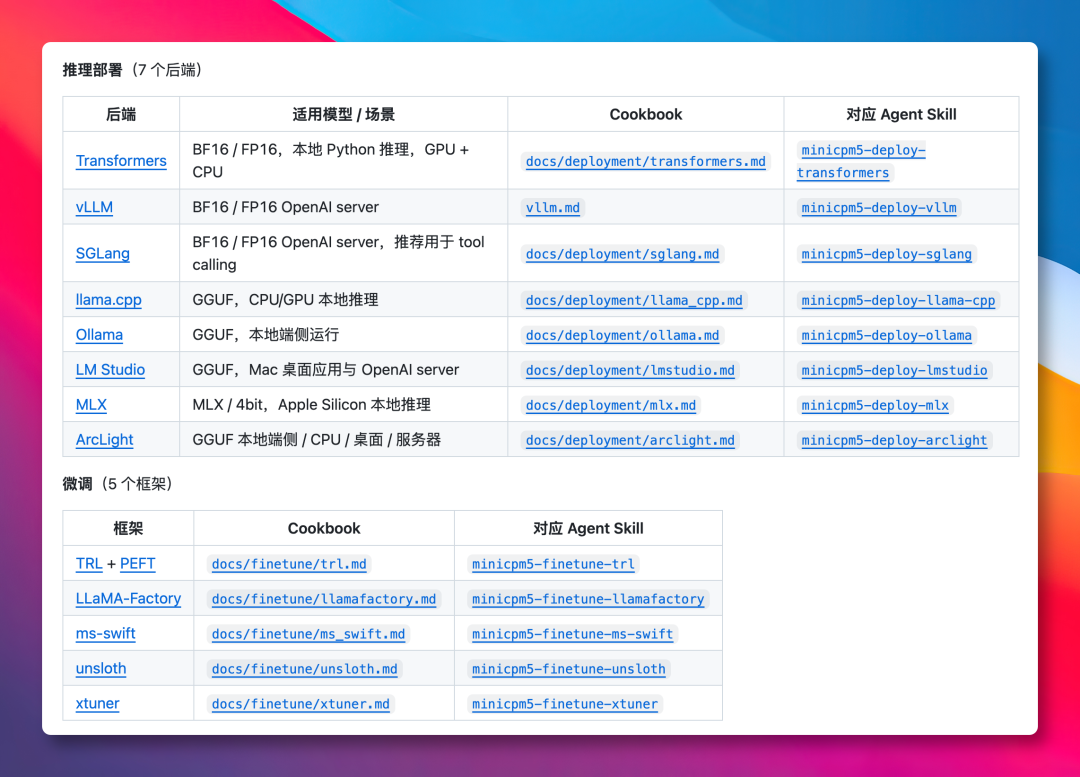1080x777 pixels.
Task: Click the deployment table Cookbook header
Action: tap(645, 114)
